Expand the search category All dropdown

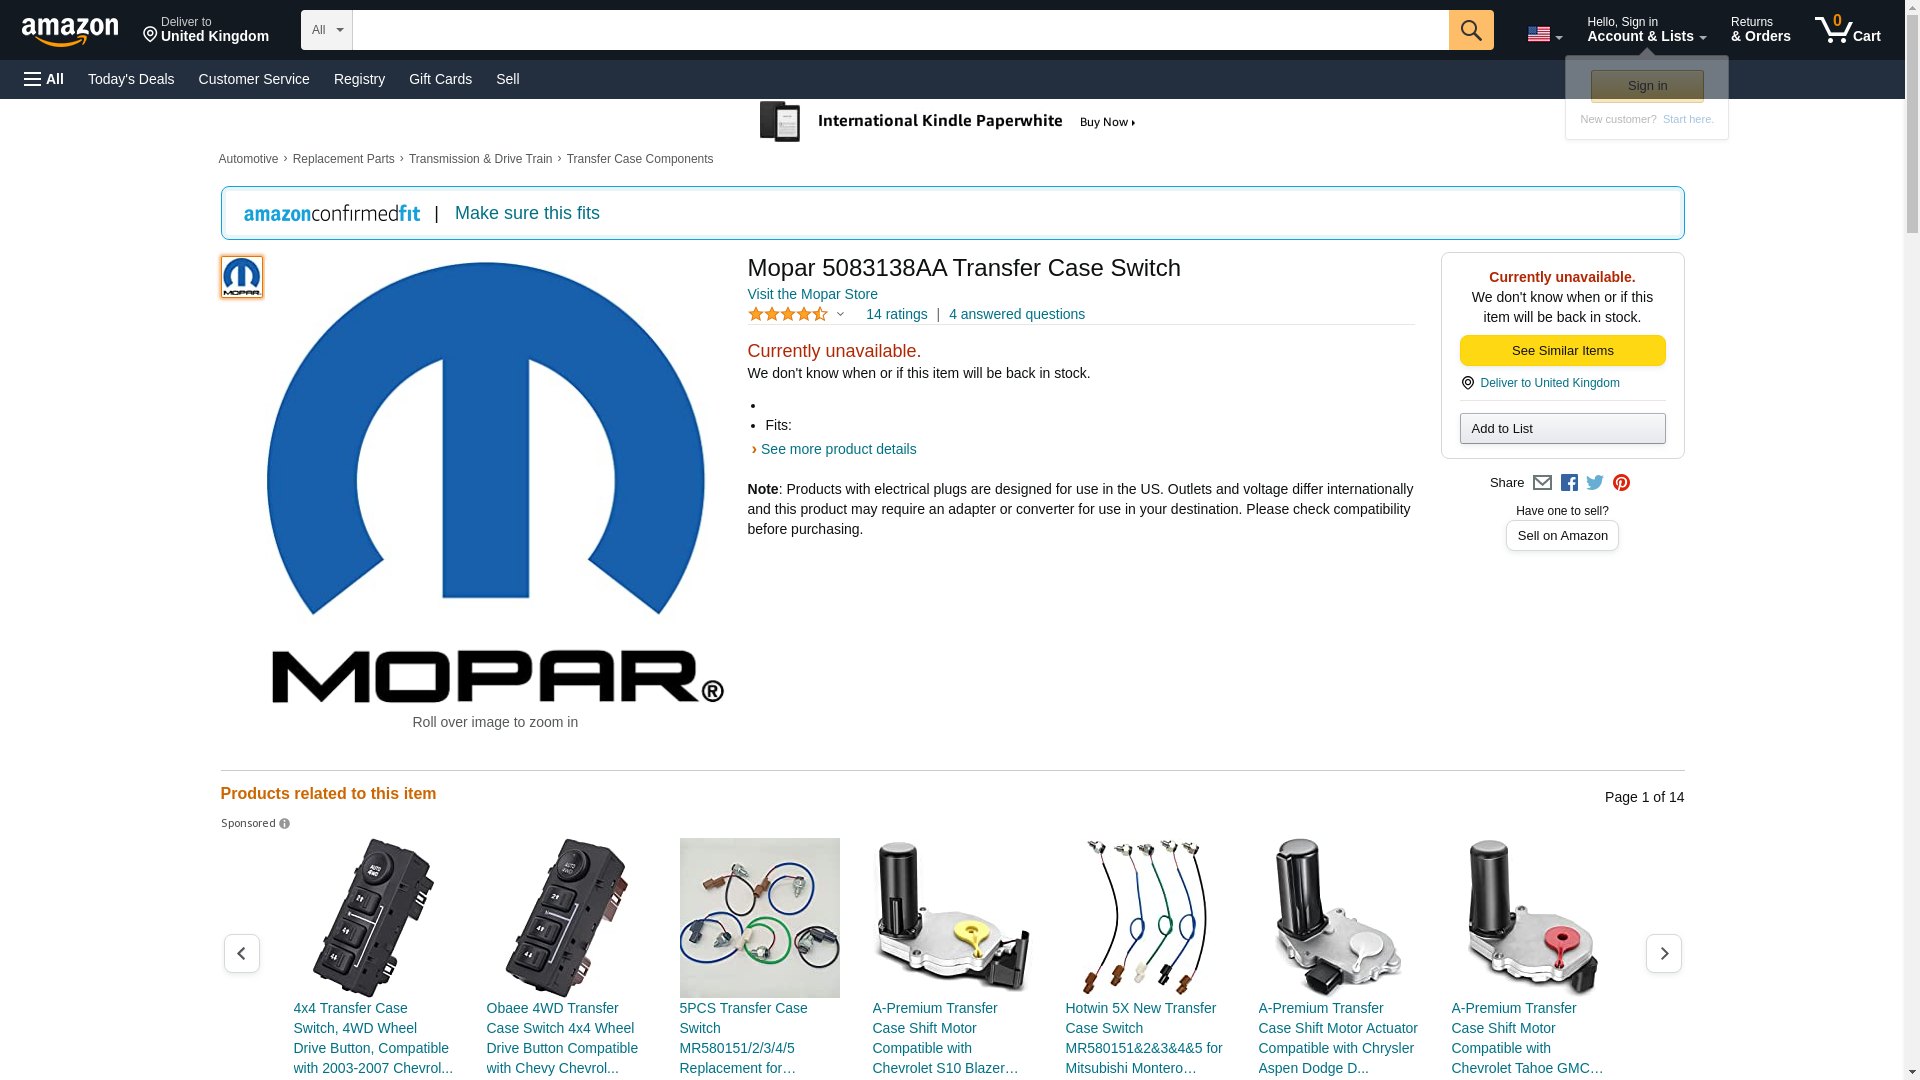coord(326,30)
